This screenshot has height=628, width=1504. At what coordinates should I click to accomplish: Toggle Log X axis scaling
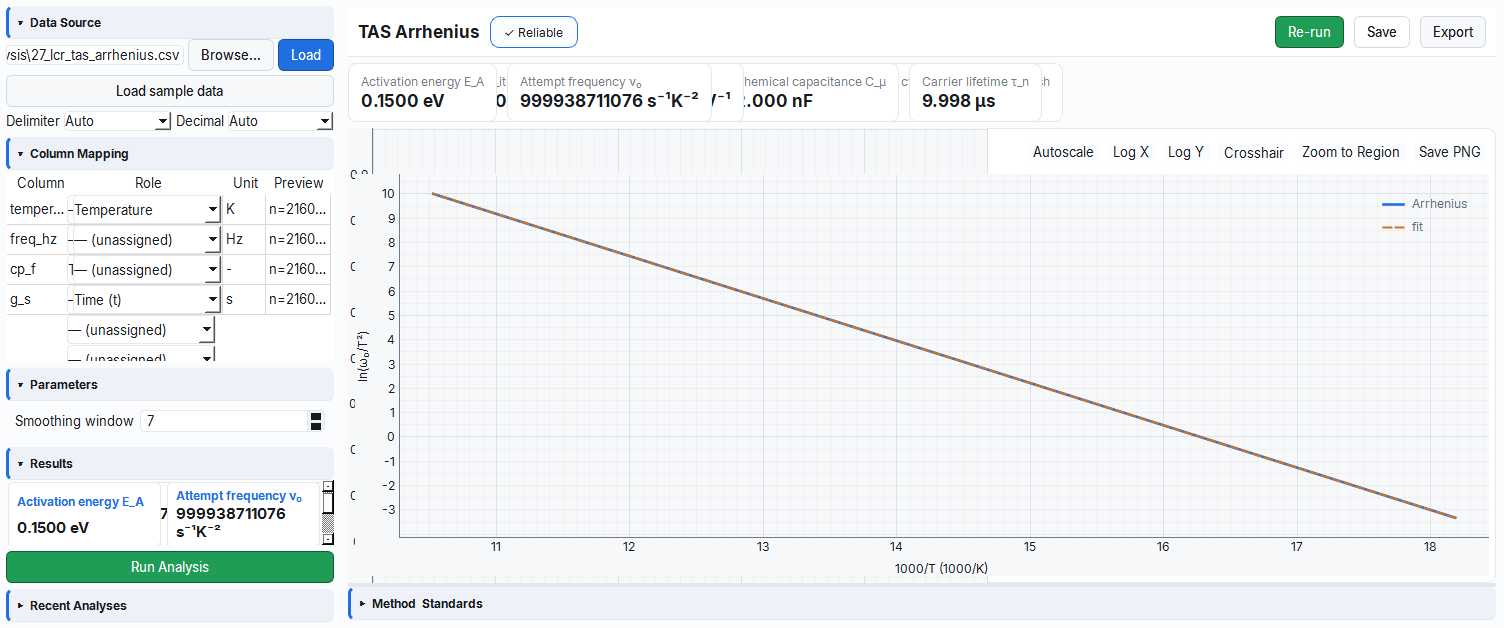[x=1131, y=152]
